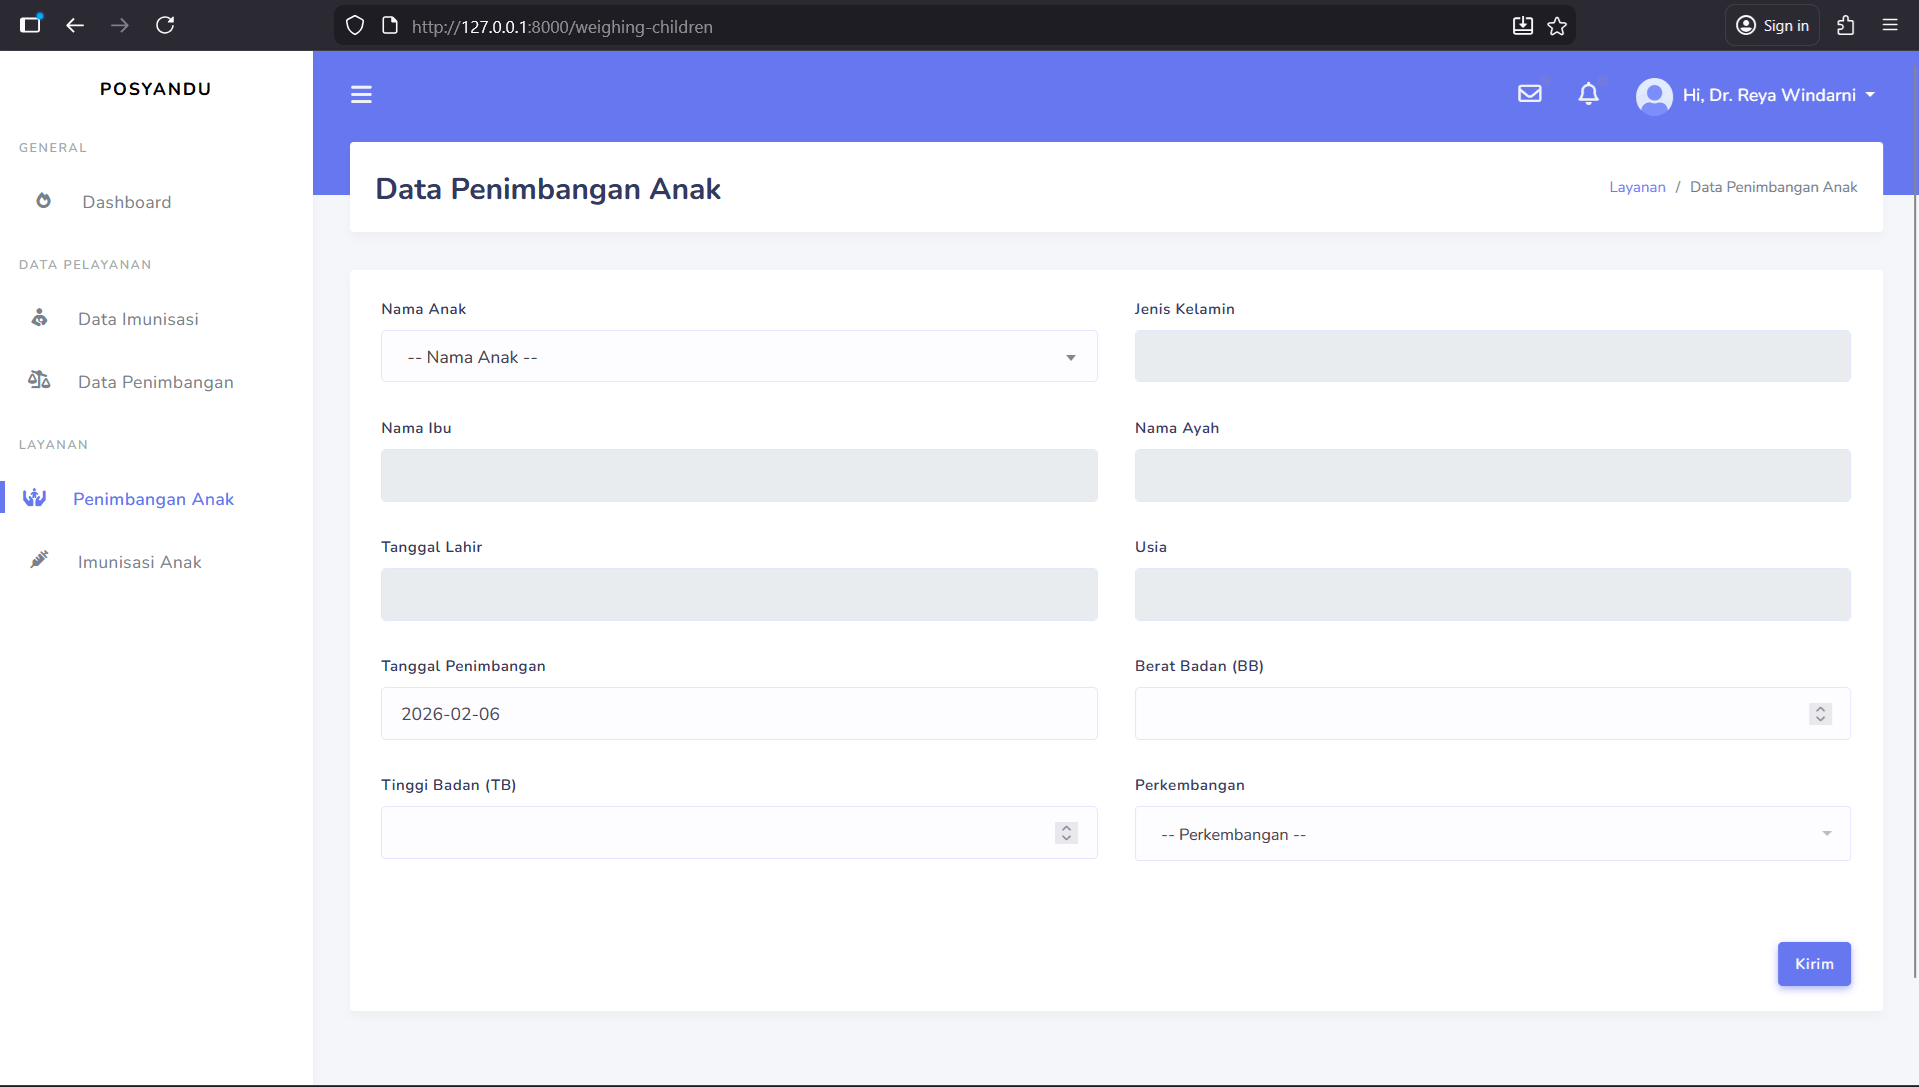Click the POSYANDU brand title
This screenshot has height=1087, width=1919.
(x=156, y=89)
